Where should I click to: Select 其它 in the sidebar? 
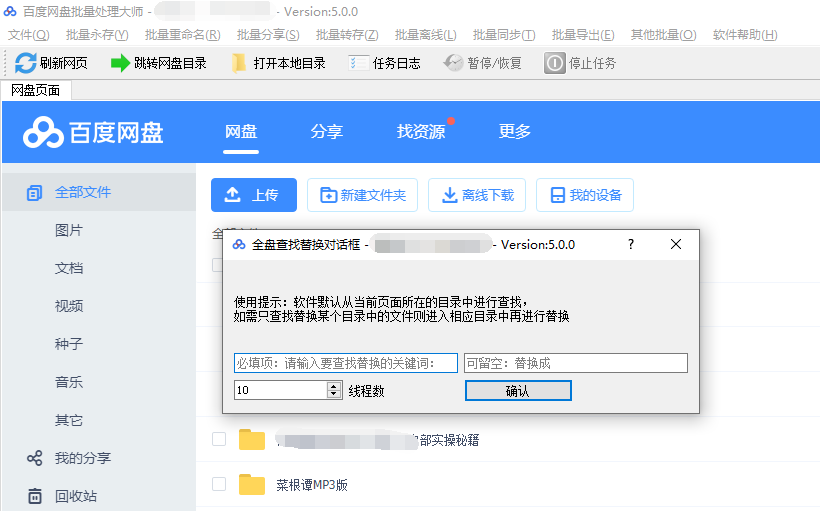[x=69, y=420]
